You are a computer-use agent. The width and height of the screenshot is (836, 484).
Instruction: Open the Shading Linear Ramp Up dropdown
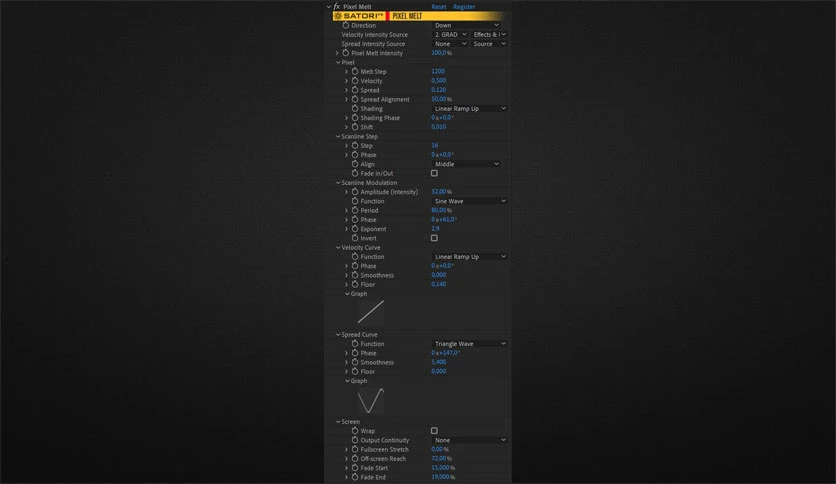[x=469, y=109]
